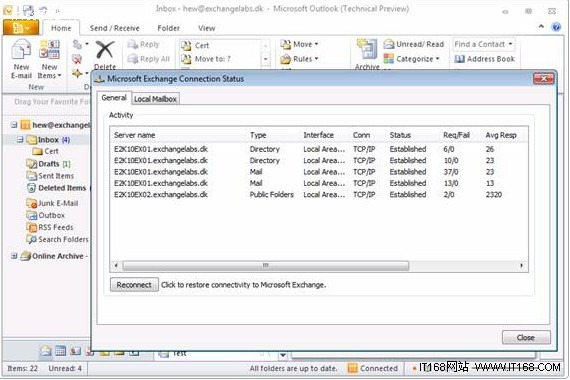The image size is (570, 380).
Task: Select the 'Move to: ?' quick step
Action: pyautogui.click(x=206, y=59)
